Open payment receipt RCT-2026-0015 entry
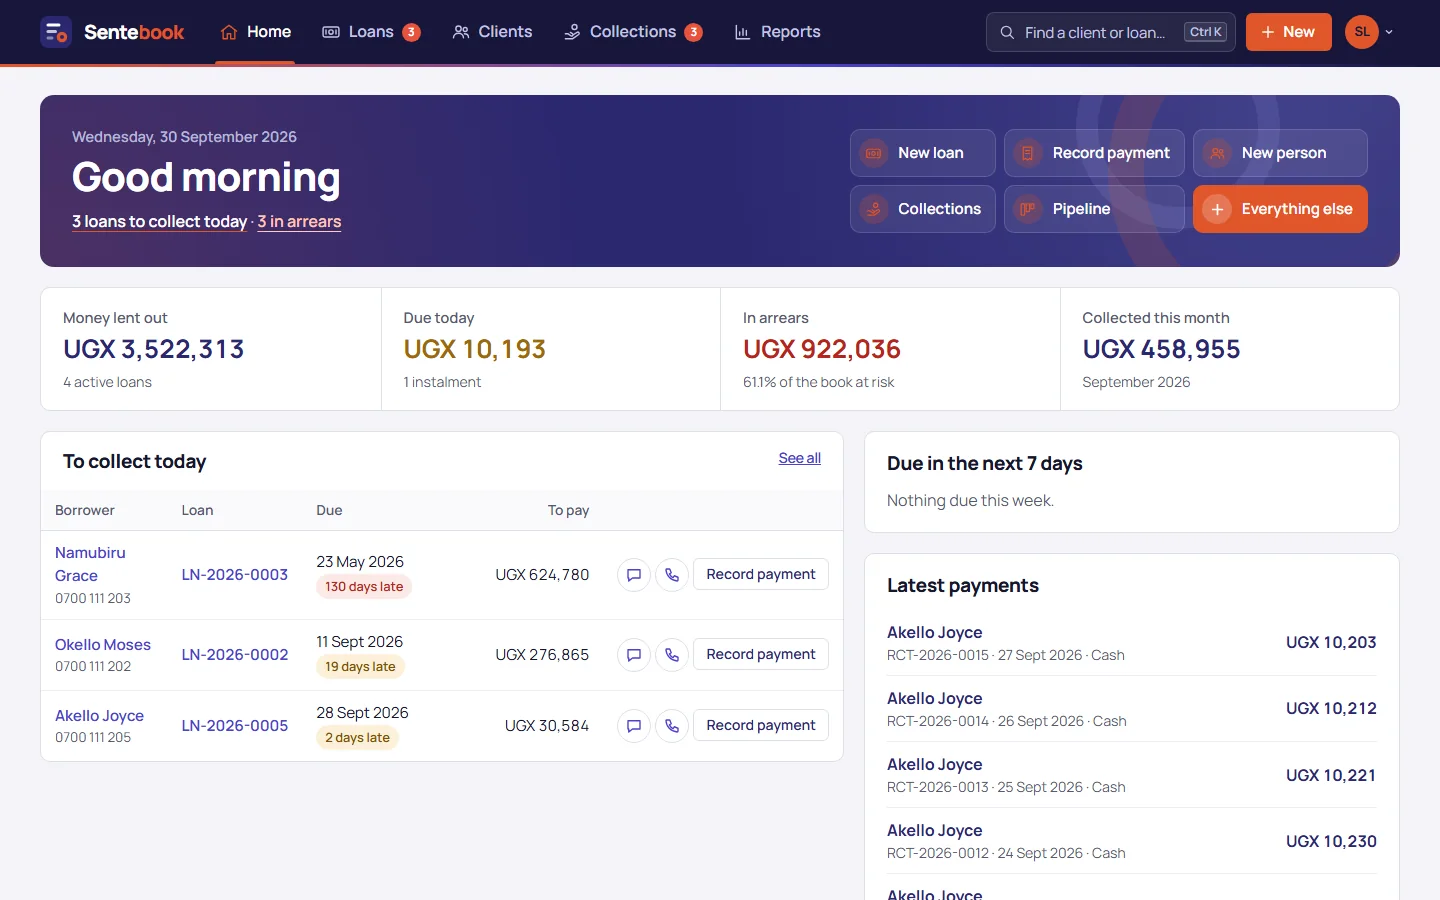 point(1131,643)
